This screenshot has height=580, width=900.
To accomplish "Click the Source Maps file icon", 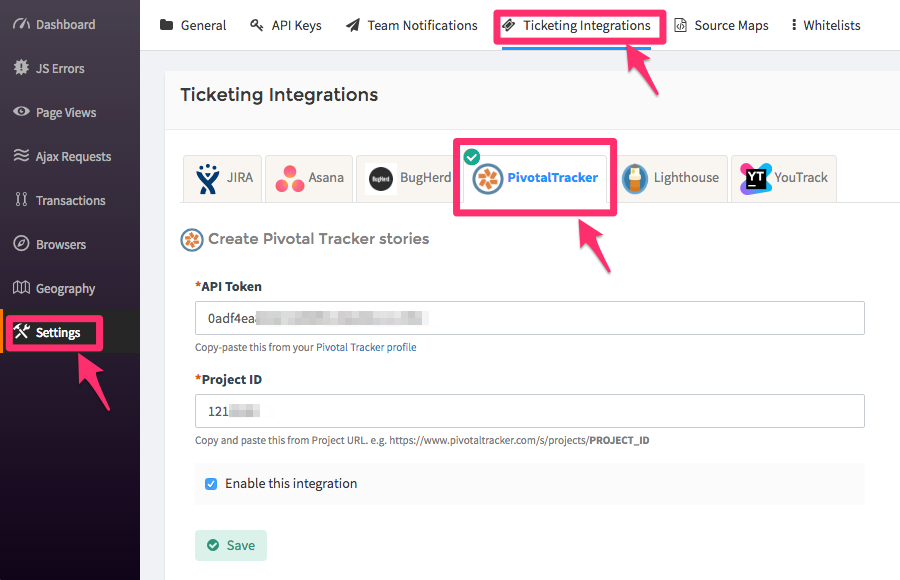I will [x=680, y=25].
